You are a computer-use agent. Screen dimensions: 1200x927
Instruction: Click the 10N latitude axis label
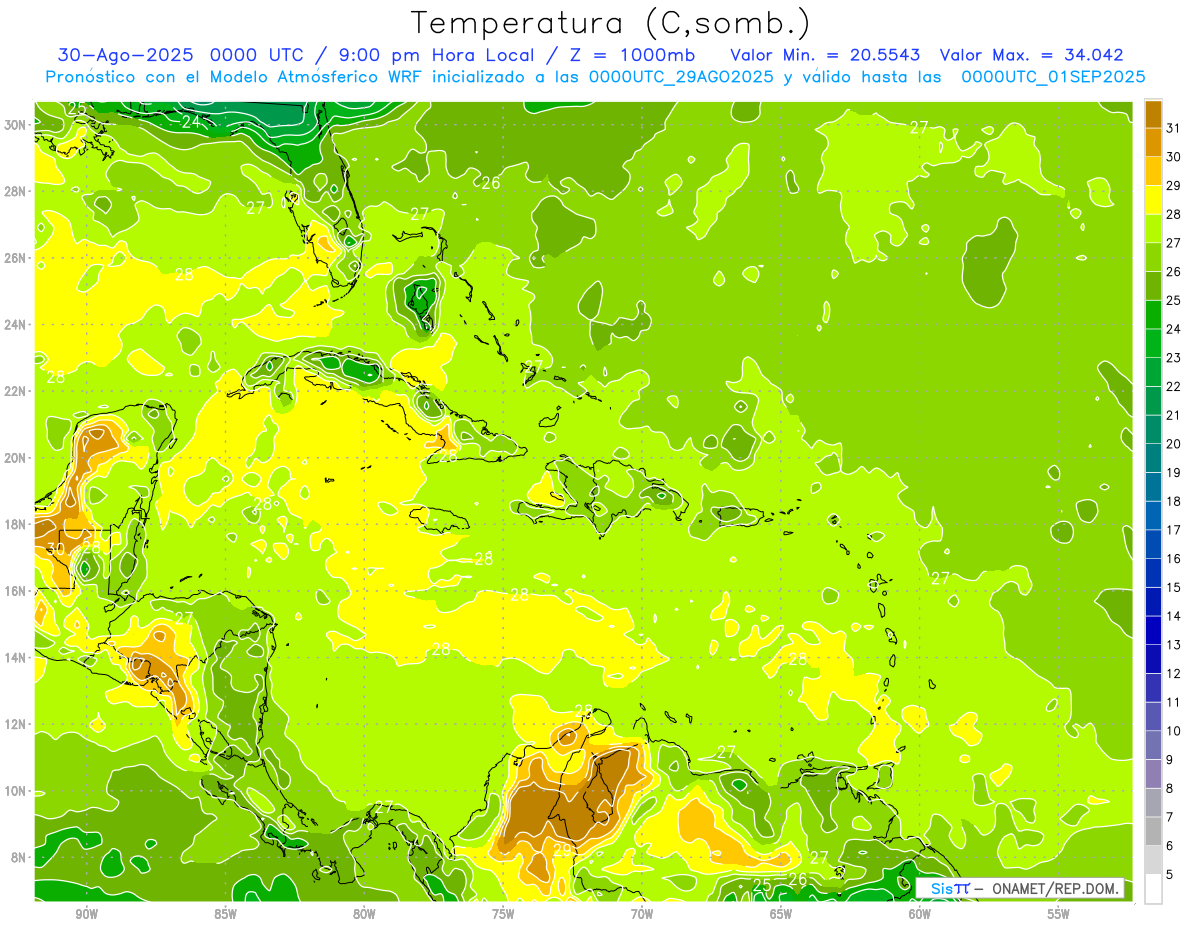16,791
